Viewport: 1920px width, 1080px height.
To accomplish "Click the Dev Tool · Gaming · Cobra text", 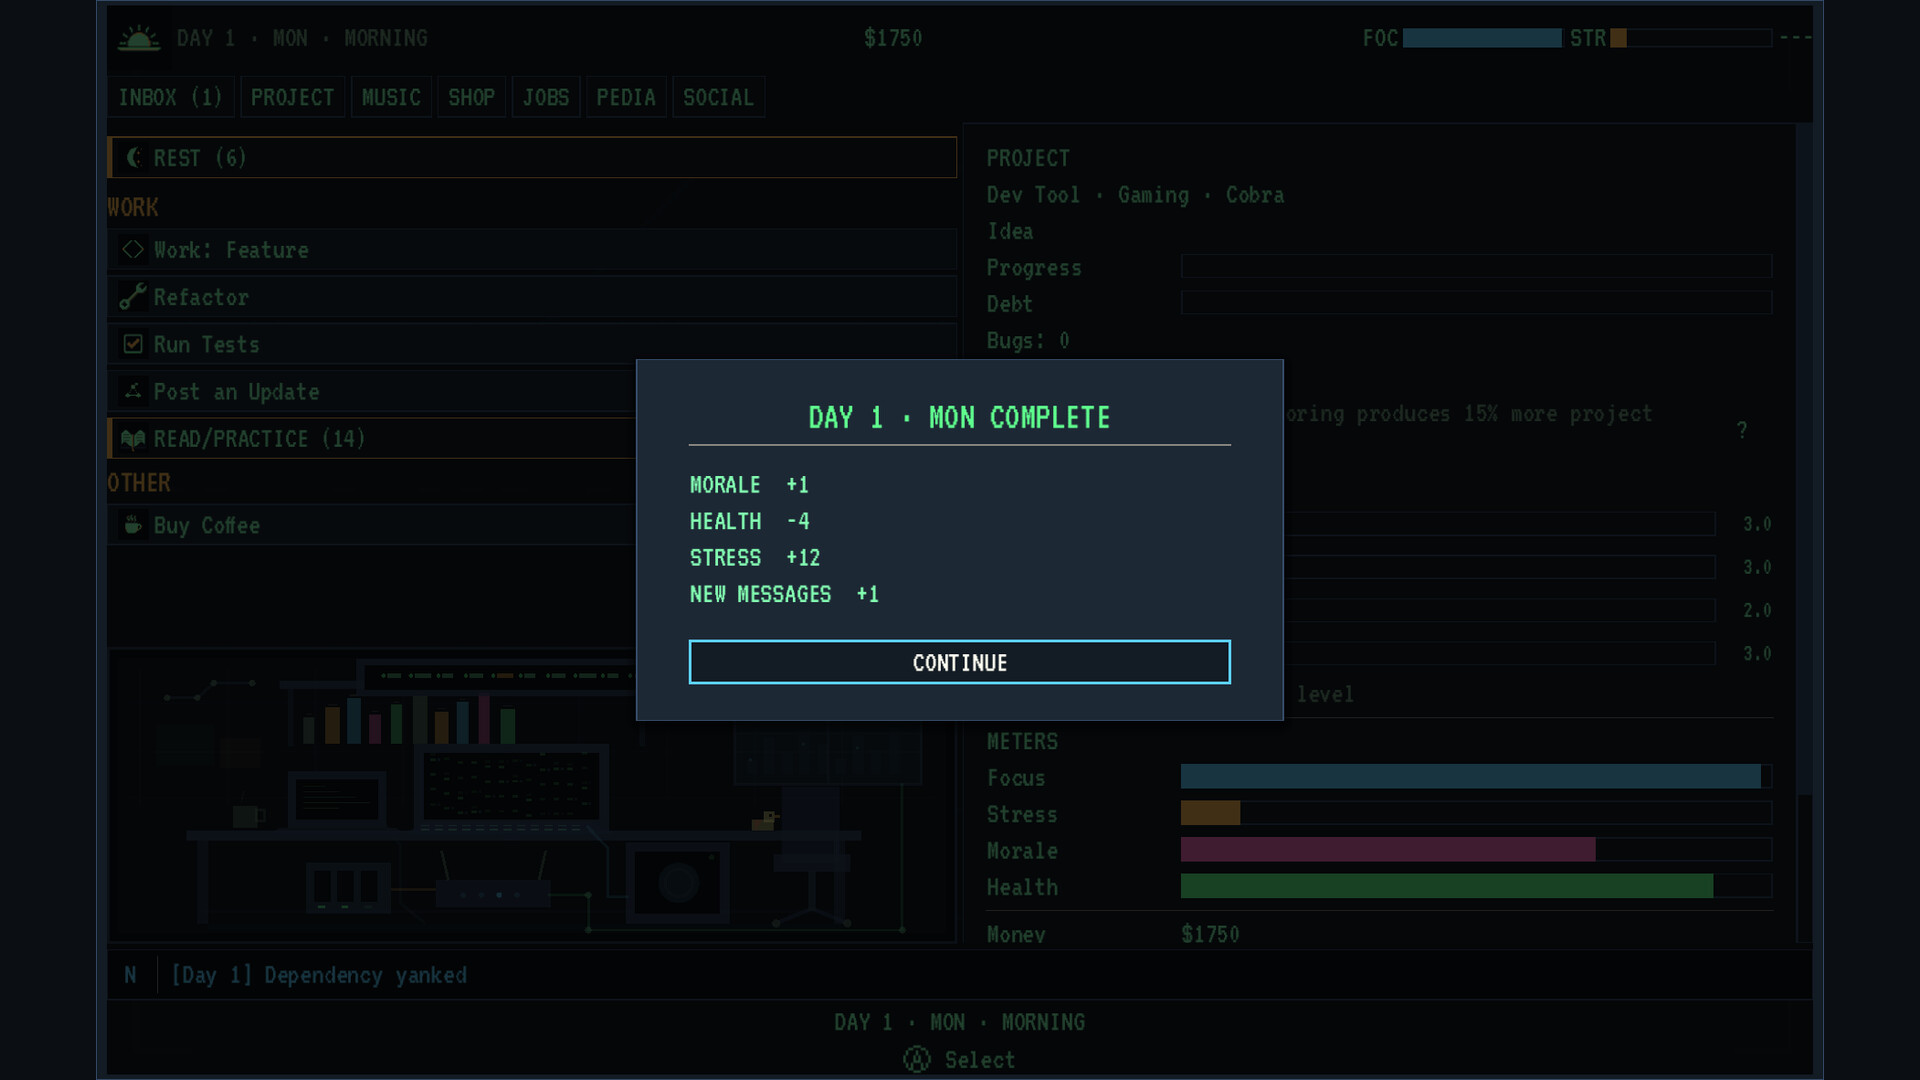I will pos(1135,195).
